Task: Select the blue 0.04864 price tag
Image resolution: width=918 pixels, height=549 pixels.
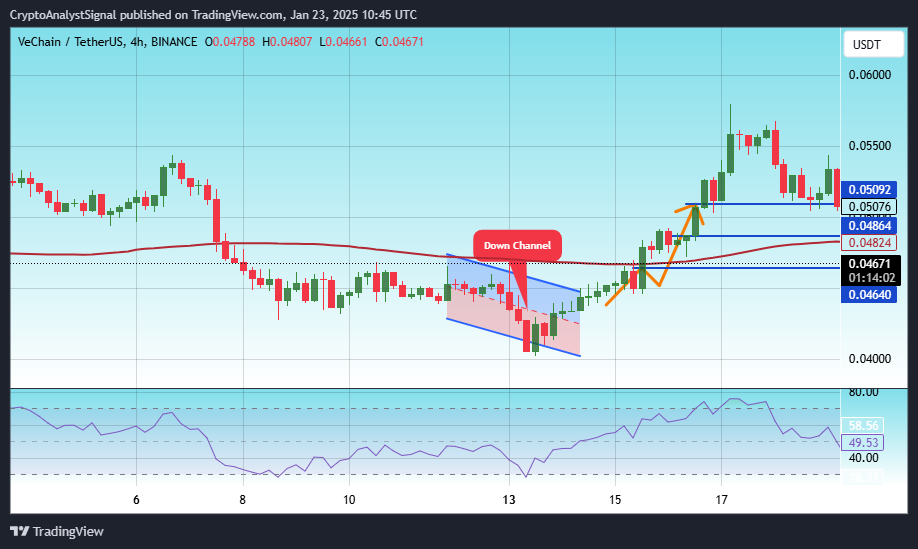Action: point(869,226)
